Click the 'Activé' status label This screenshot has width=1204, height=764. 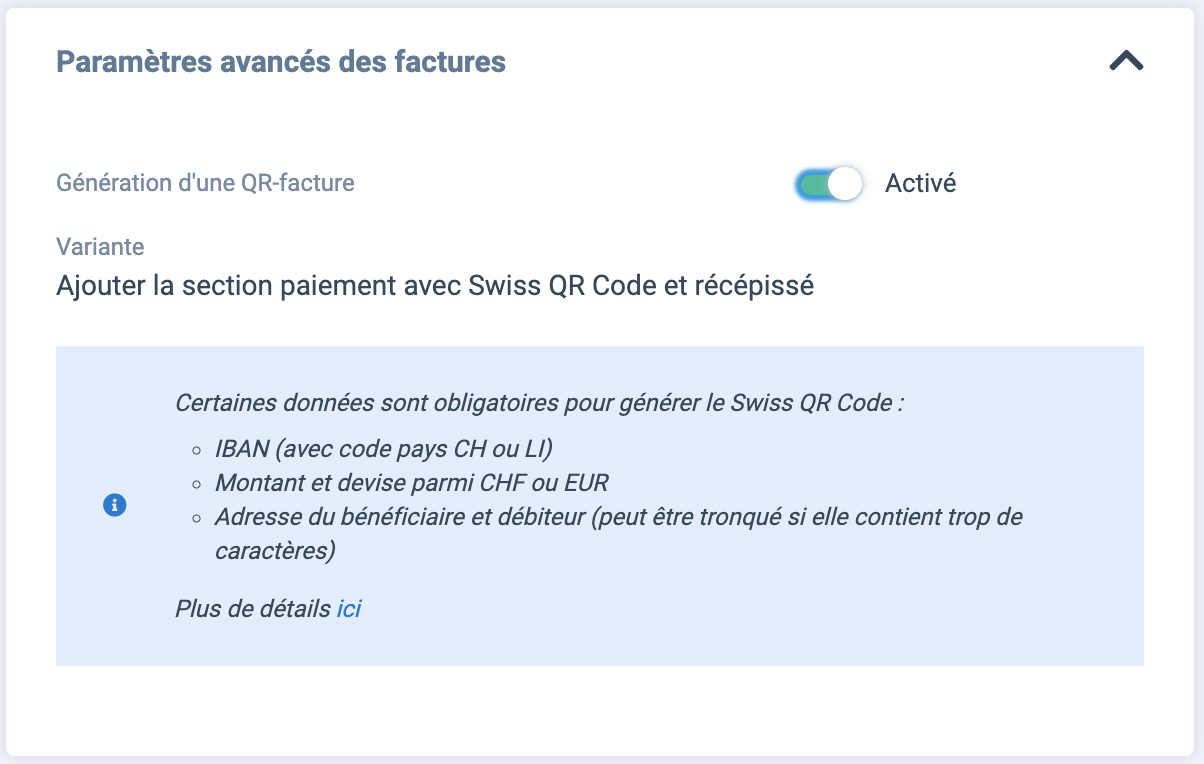pos(921,184)
